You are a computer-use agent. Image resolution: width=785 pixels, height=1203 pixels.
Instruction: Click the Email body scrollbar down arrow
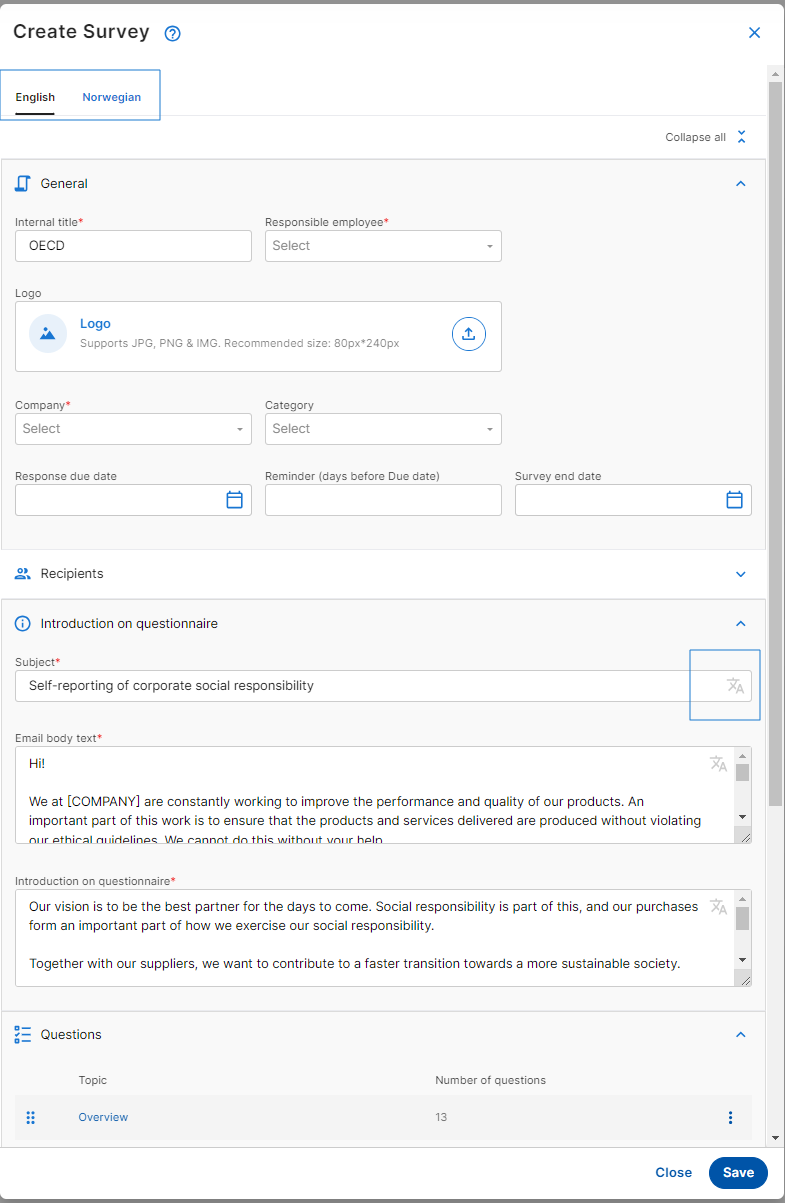point(742,817)
